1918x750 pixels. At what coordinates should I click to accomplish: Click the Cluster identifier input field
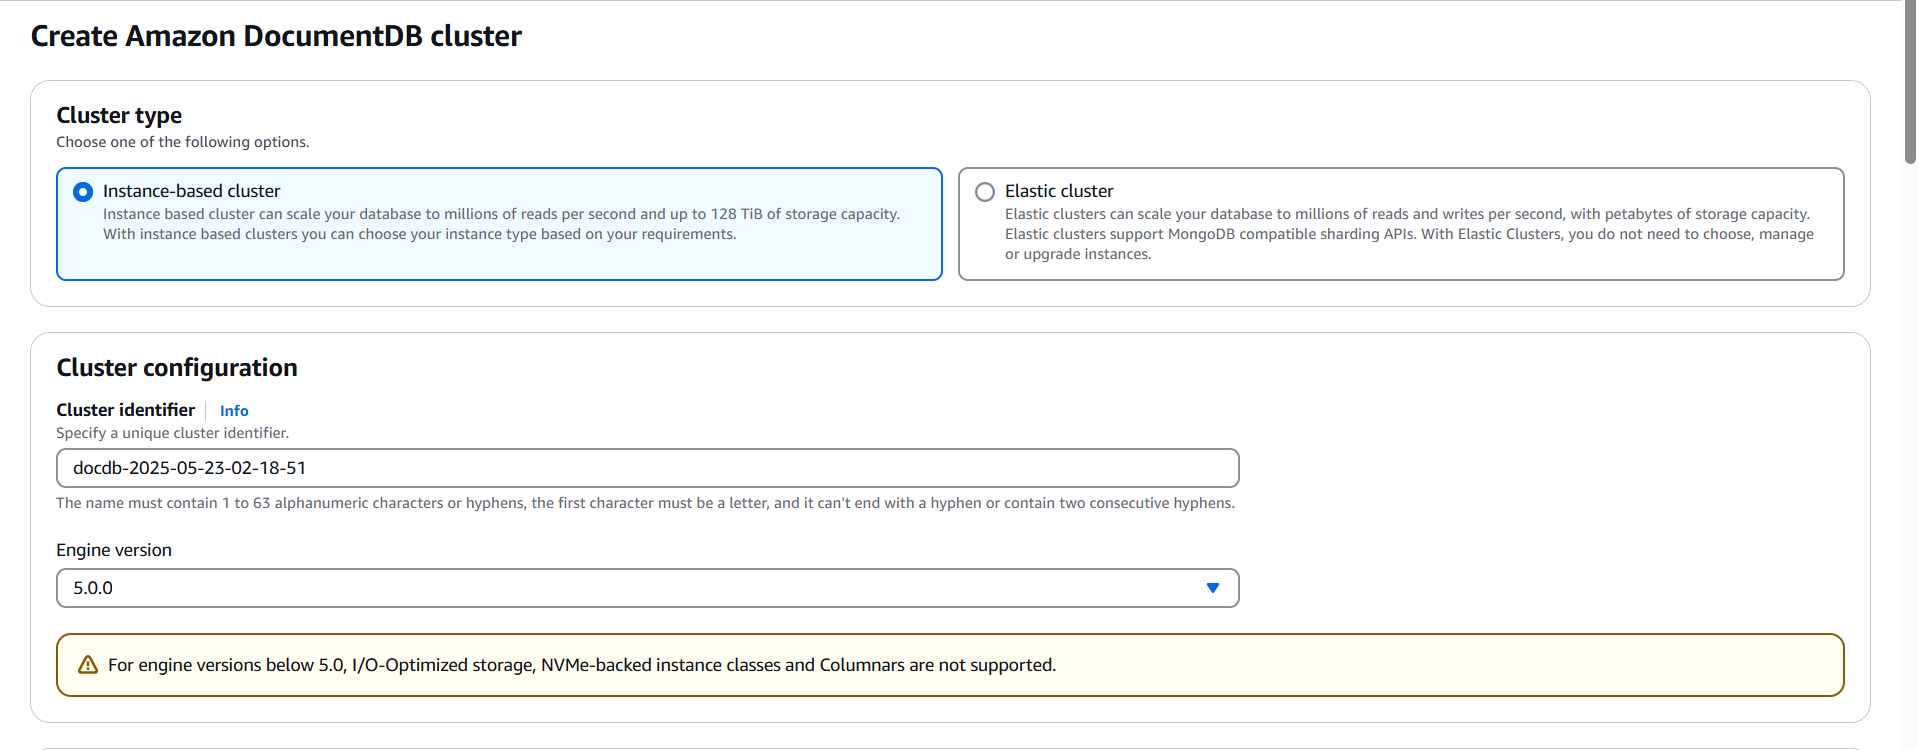click(x=648, y=468)
